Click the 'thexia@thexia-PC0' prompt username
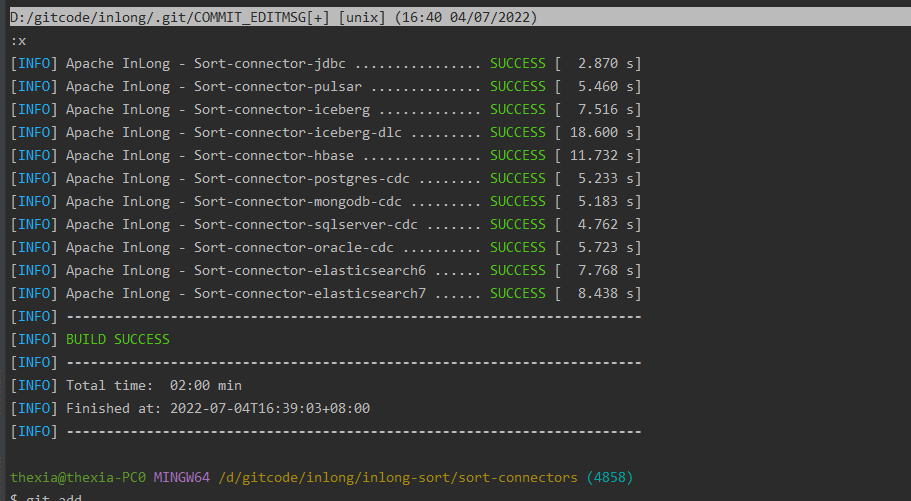 (78, 478)
